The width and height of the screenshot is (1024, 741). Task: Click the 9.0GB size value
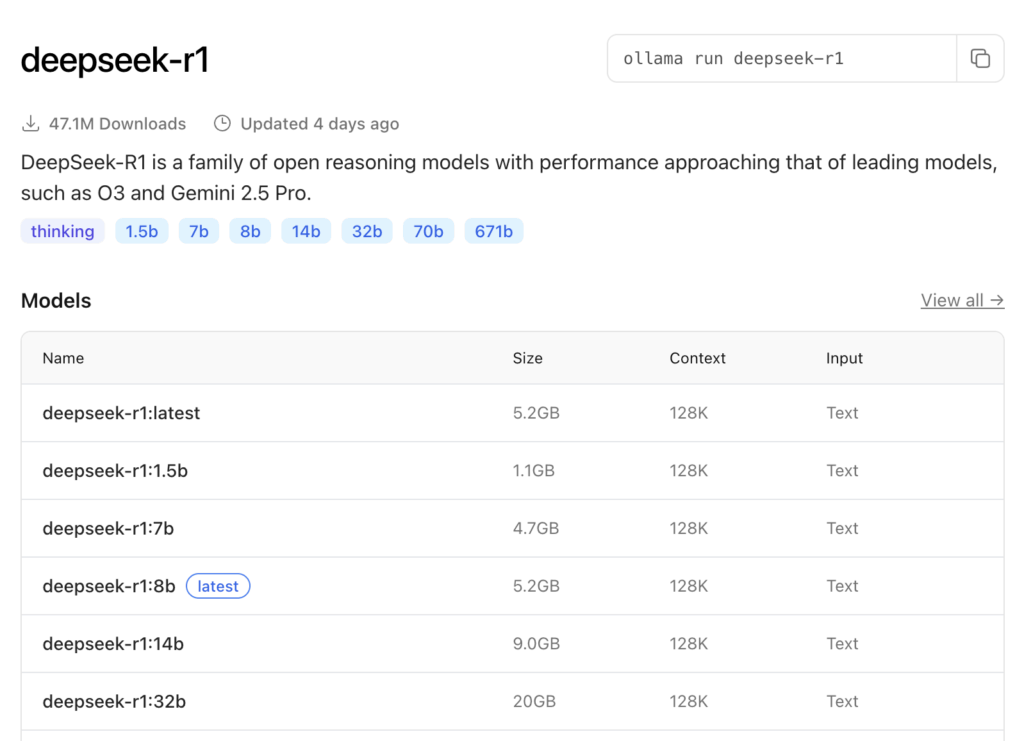click(536, 644)
